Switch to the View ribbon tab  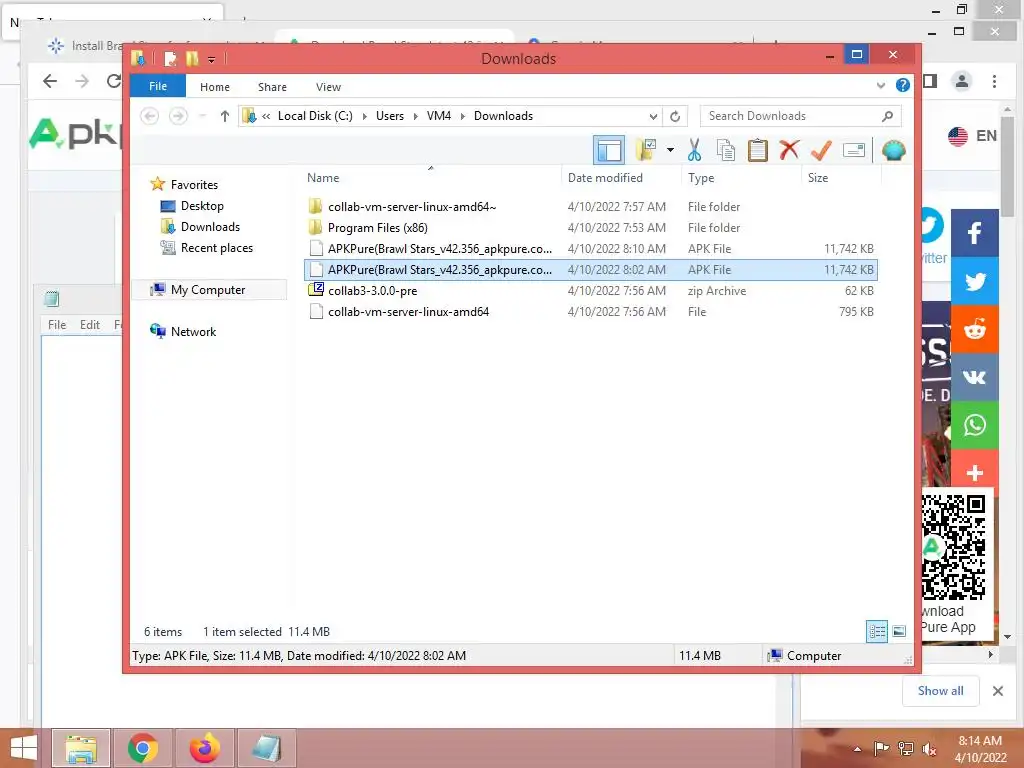click(x=328, y=87)
